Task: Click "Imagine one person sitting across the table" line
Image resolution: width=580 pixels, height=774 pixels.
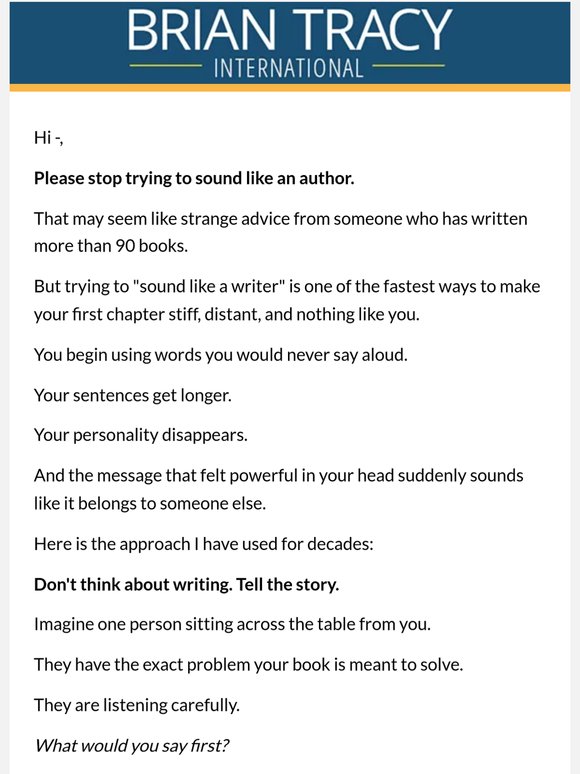Action: point(232,624)
